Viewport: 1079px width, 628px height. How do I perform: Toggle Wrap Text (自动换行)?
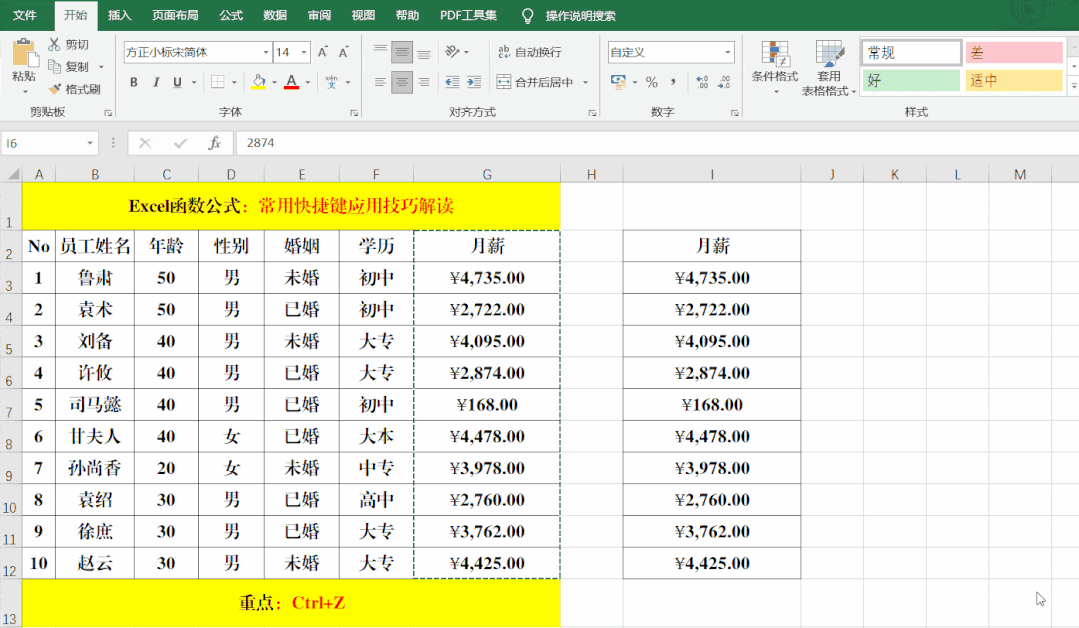[529, 52]
